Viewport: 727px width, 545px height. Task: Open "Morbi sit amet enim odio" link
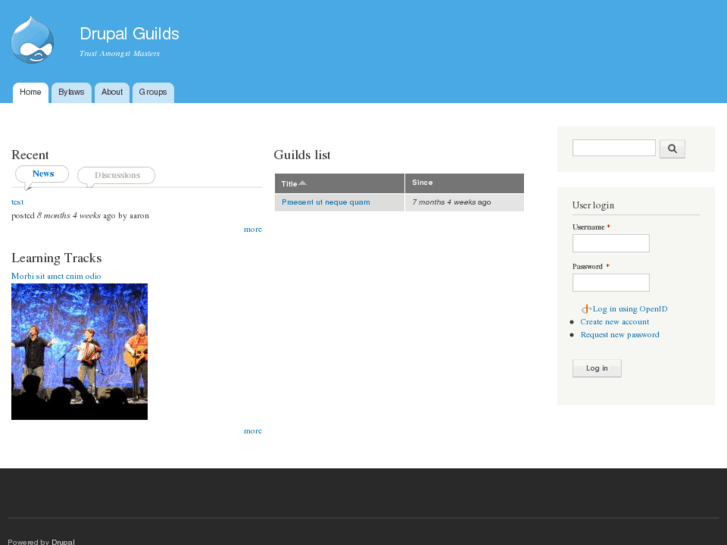(x=56, y=276)
